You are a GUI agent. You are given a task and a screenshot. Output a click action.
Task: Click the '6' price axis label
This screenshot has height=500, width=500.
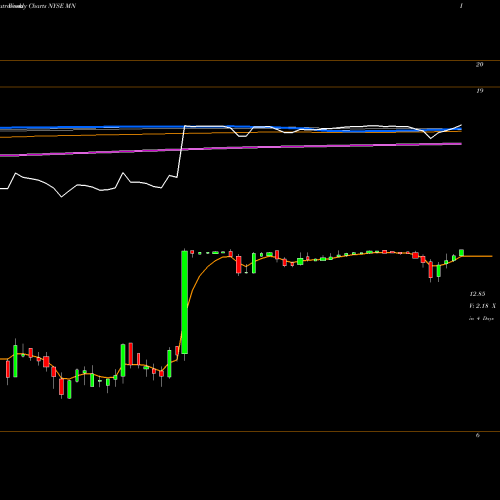pyautogui.click(x=478, y=435)
